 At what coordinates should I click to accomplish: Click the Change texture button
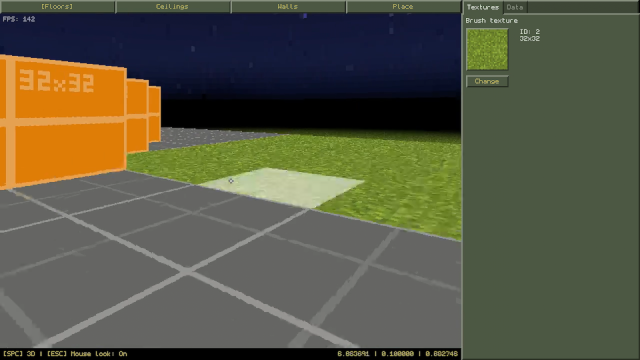pos(487,81)
